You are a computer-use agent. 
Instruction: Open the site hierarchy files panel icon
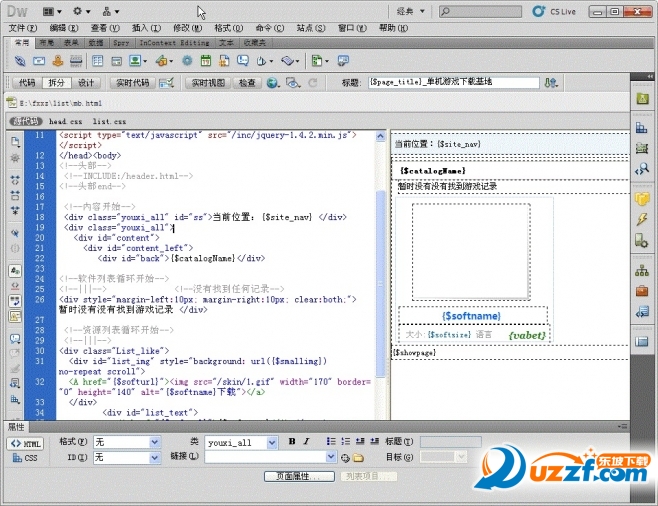pyautogui.click(x=642, y=271)
